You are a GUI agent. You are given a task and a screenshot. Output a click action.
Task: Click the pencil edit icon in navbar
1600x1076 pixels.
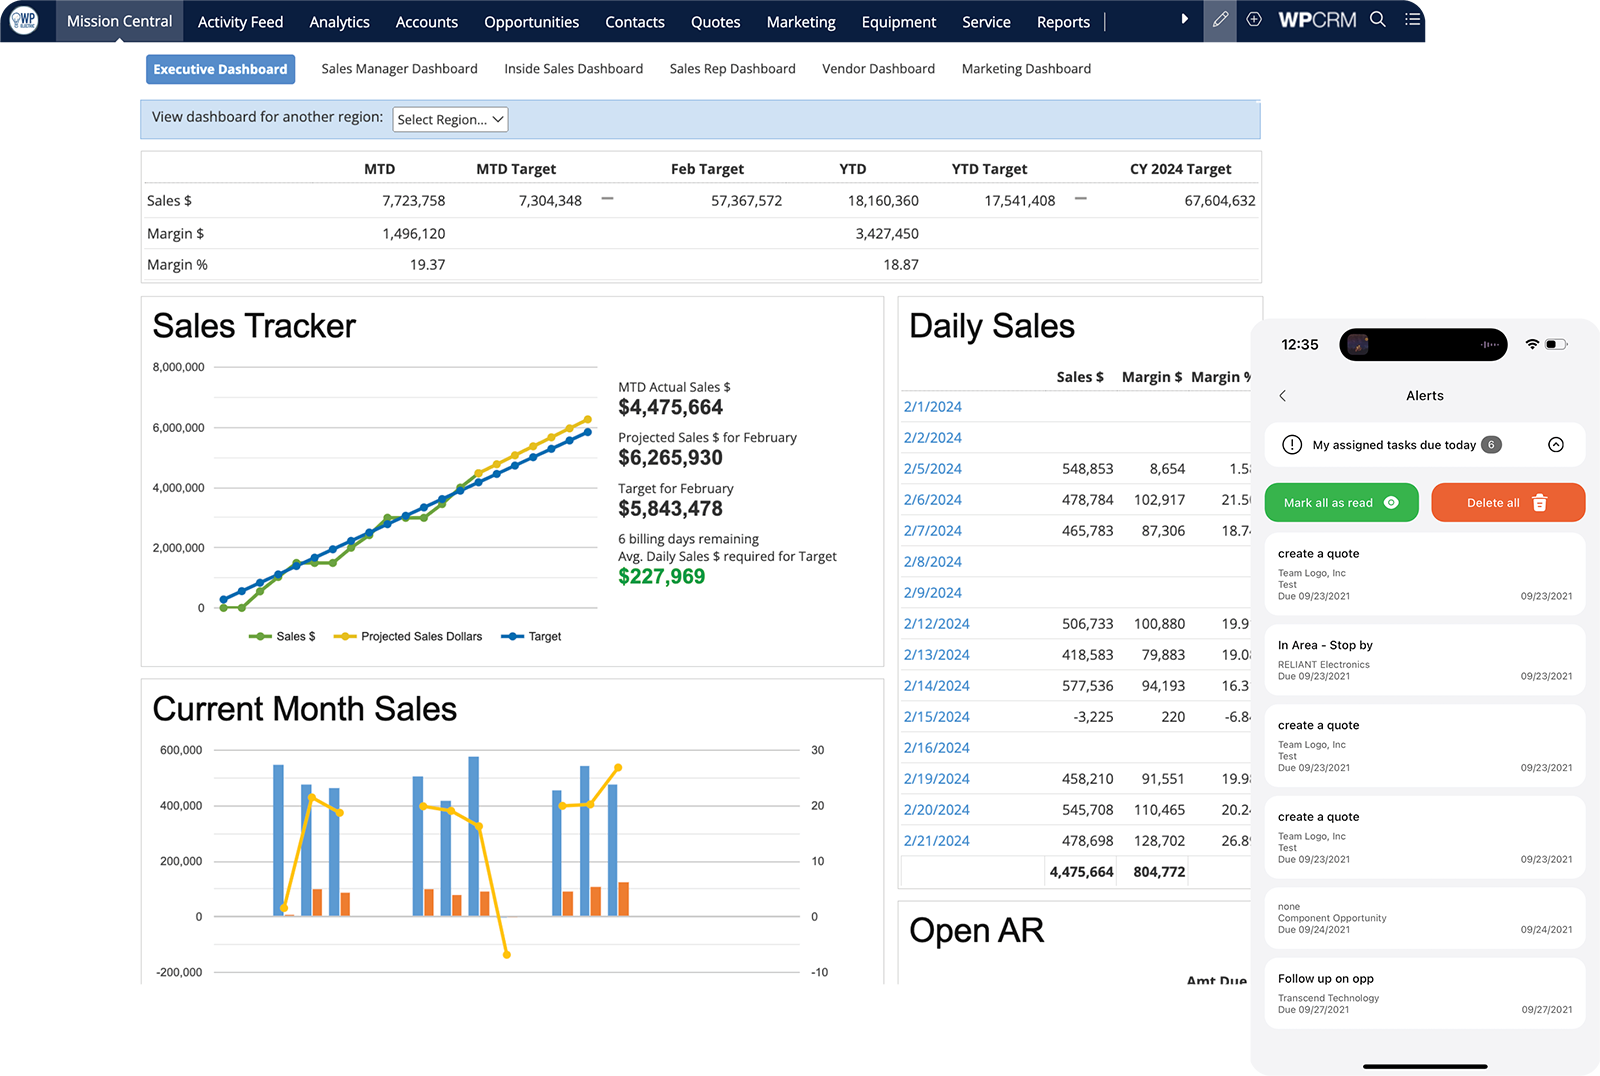tap(1220, 19)
